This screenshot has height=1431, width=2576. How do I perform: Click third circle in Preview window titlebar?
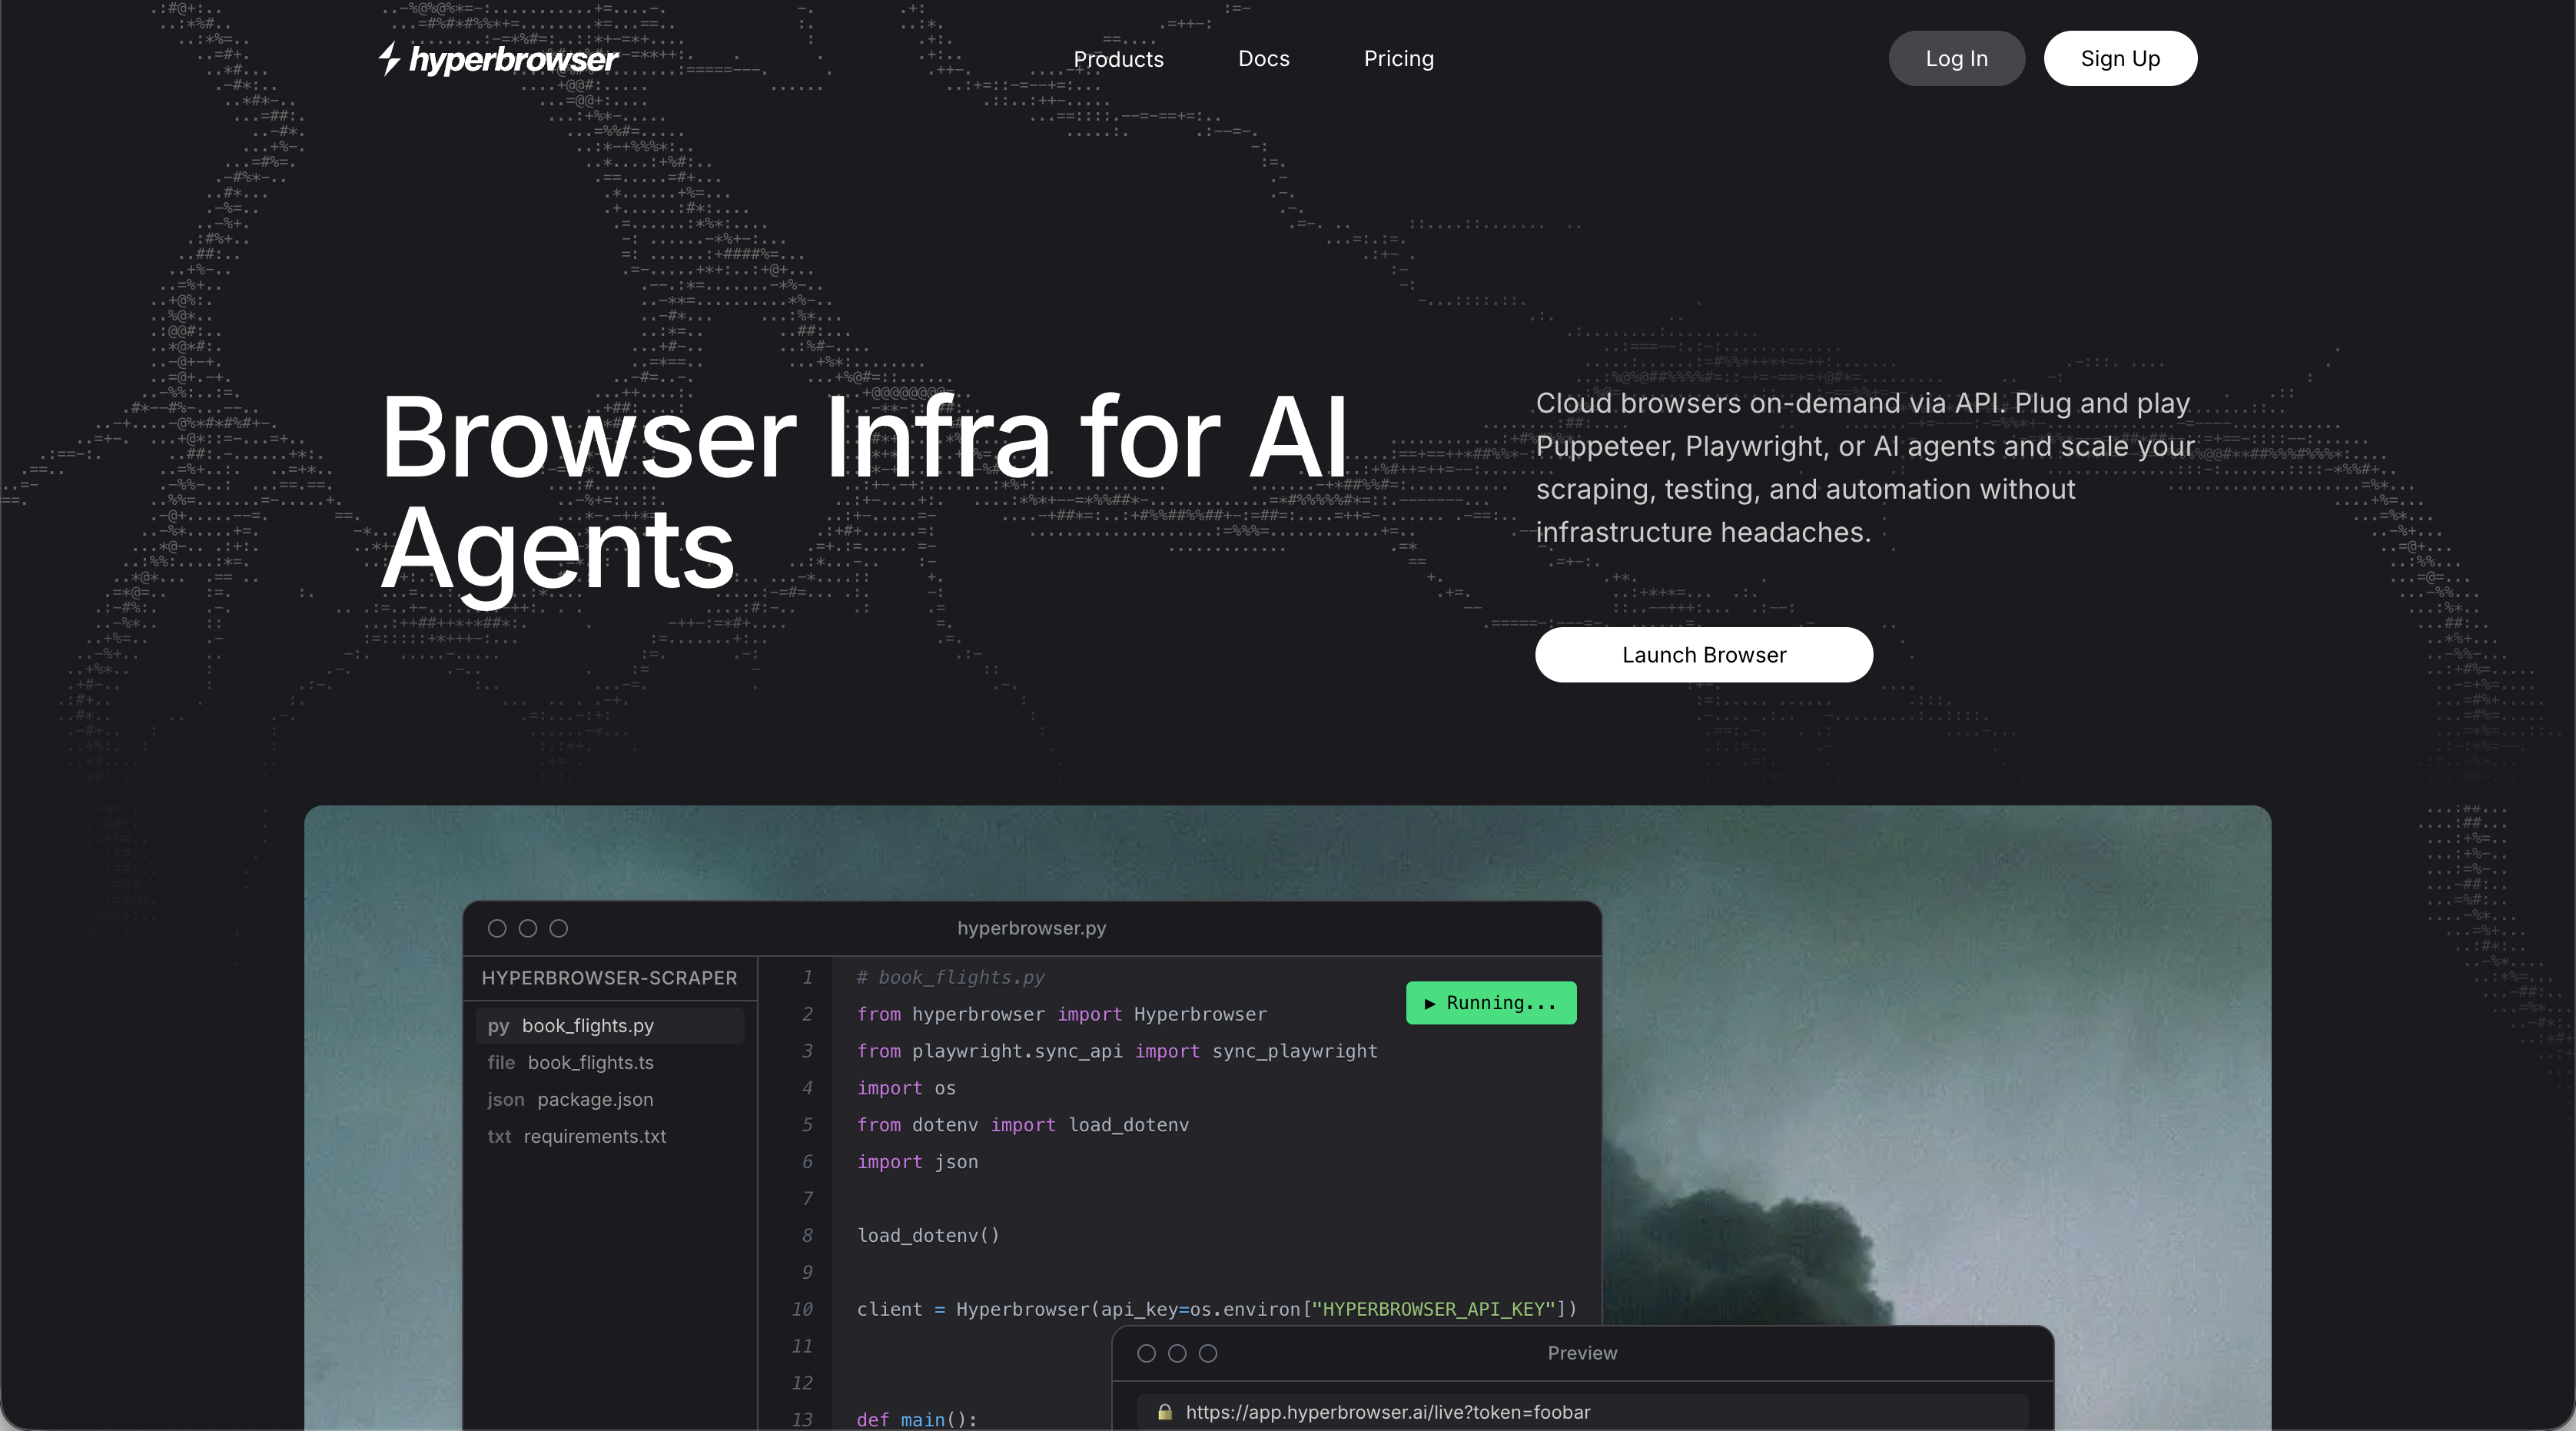click(1208, 1353)
